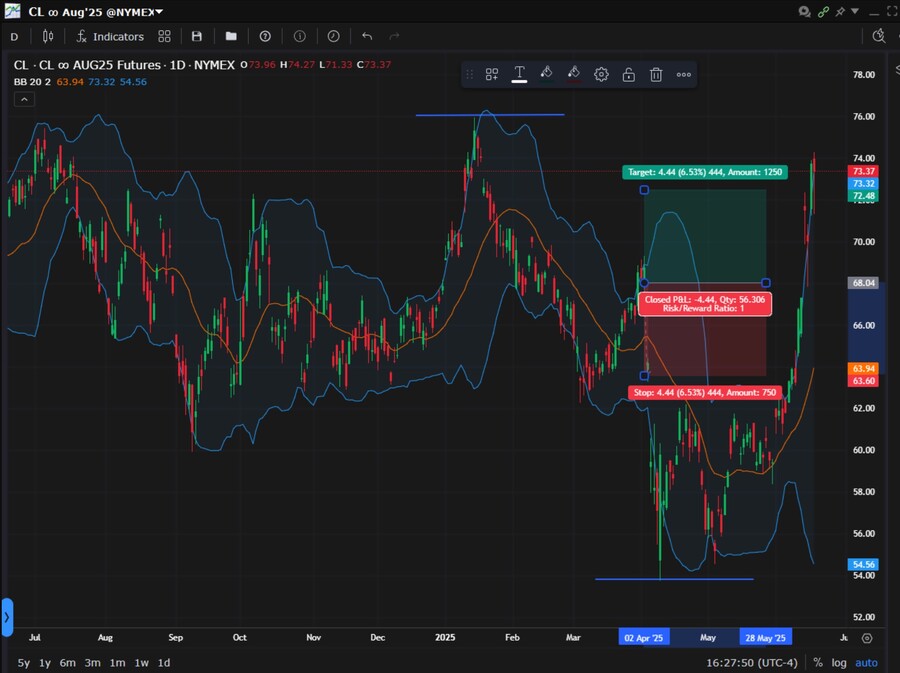The image size is (900, 673).
Task: Toggle auto scale mode
Action: (866, 663)
